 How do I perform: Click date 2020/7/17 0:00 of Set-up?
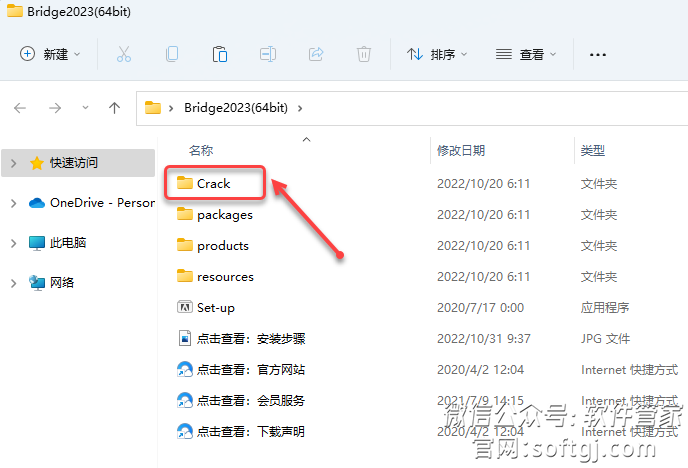click(x=480, y=307)
